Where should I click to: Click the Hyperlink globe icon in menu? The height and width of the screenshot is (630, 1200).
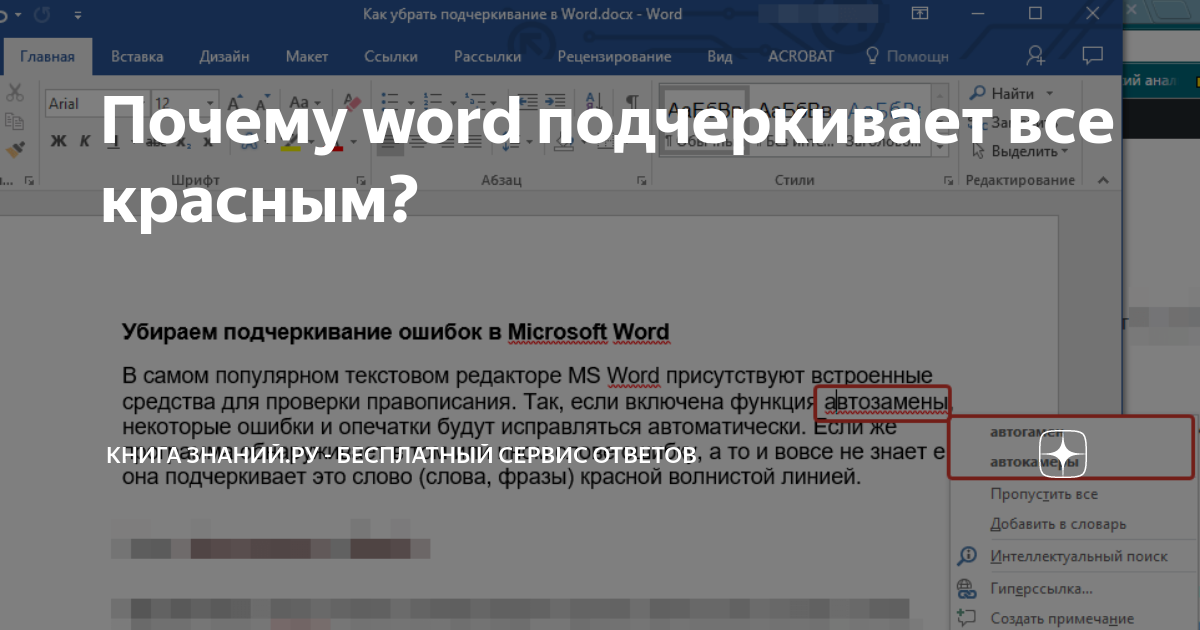[x=967, y=588]
